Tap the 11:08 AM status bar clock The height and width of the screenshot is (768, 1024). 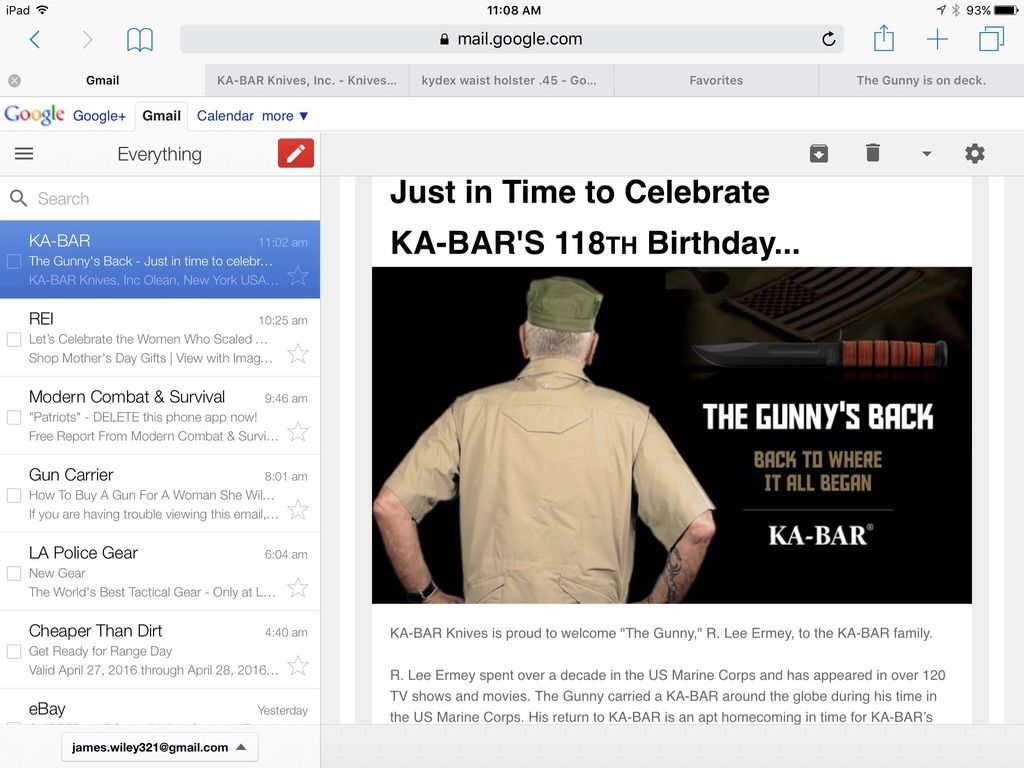[514, 10]
